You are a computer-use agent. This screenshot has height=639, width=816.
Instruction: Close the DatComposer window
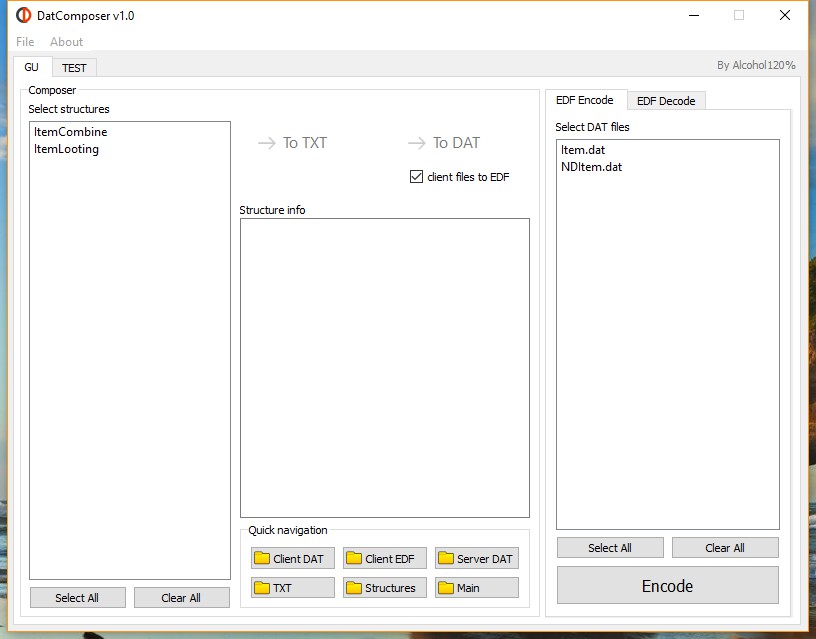pos(785,16)
